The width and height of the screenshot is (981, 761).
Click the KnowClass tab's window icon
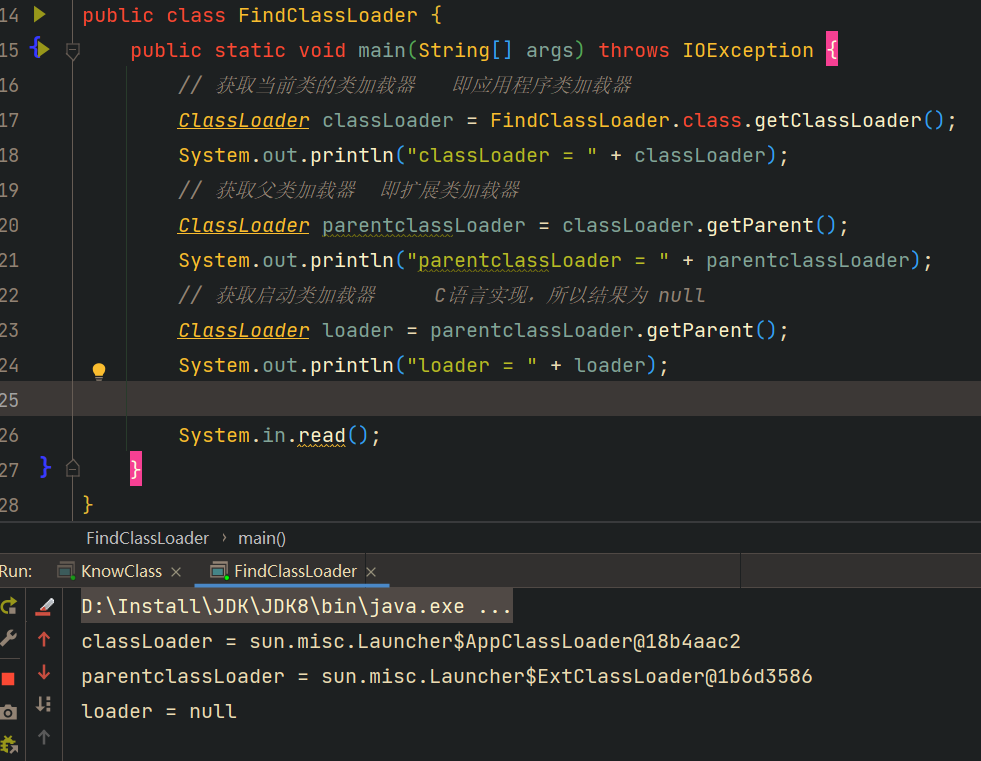point(66,571)
